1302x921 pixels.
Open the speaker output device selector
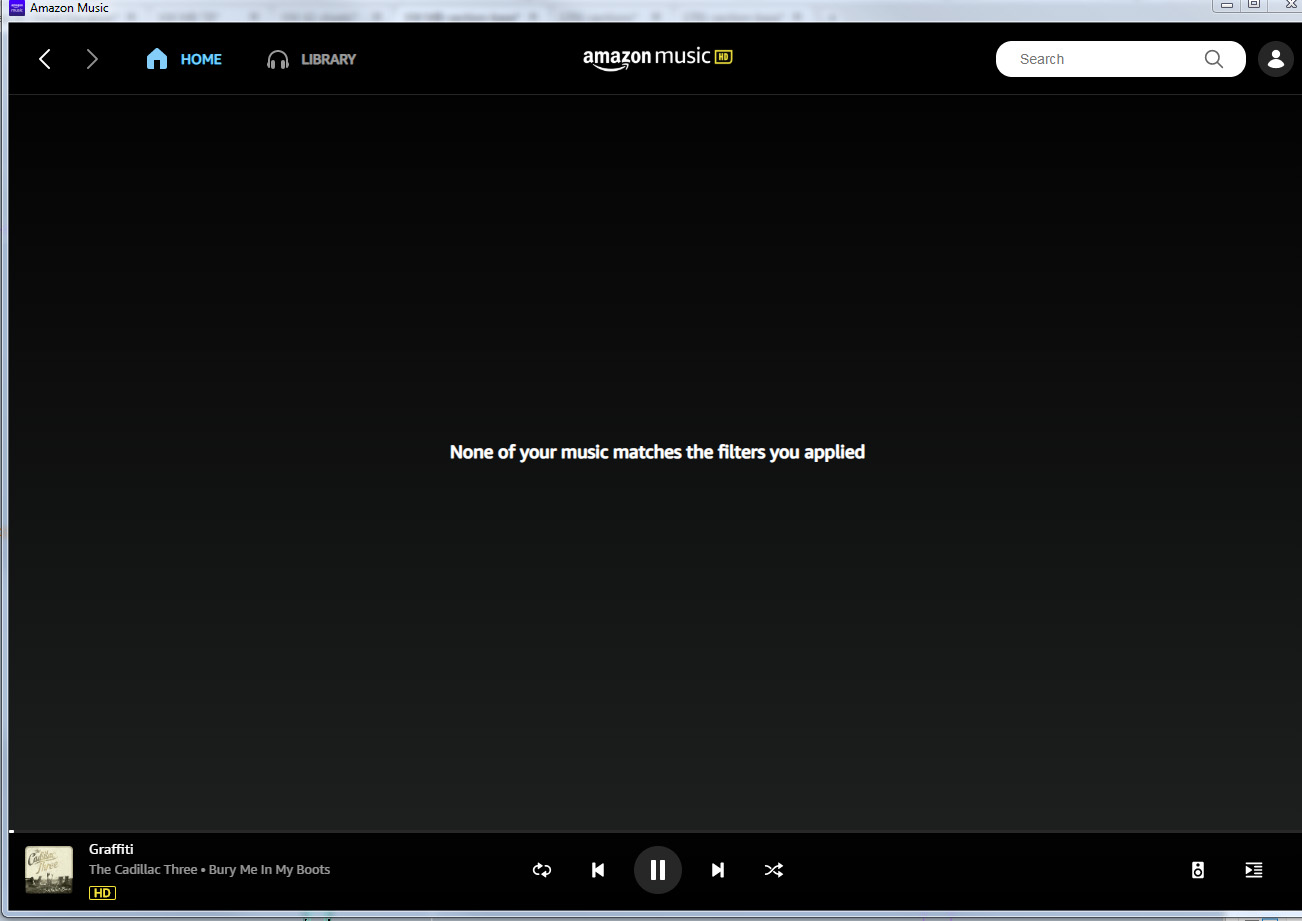(x=1197, y=870)
